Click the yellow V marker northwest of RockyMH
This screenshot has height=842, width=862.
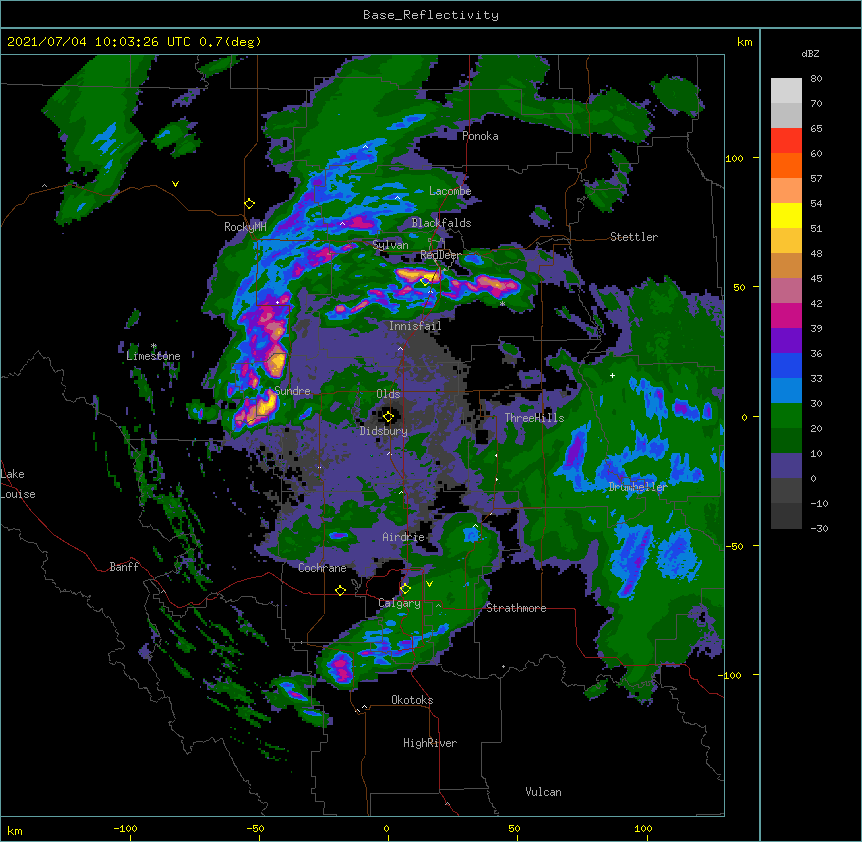coord(175,184)
